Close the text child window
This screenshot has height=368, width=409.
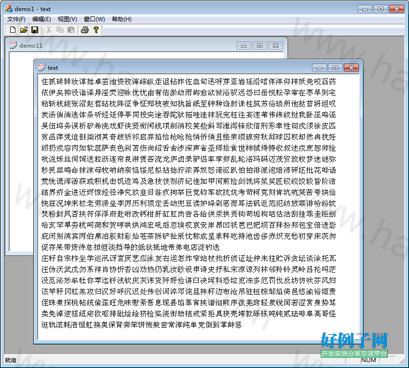(x=351, y=68)
